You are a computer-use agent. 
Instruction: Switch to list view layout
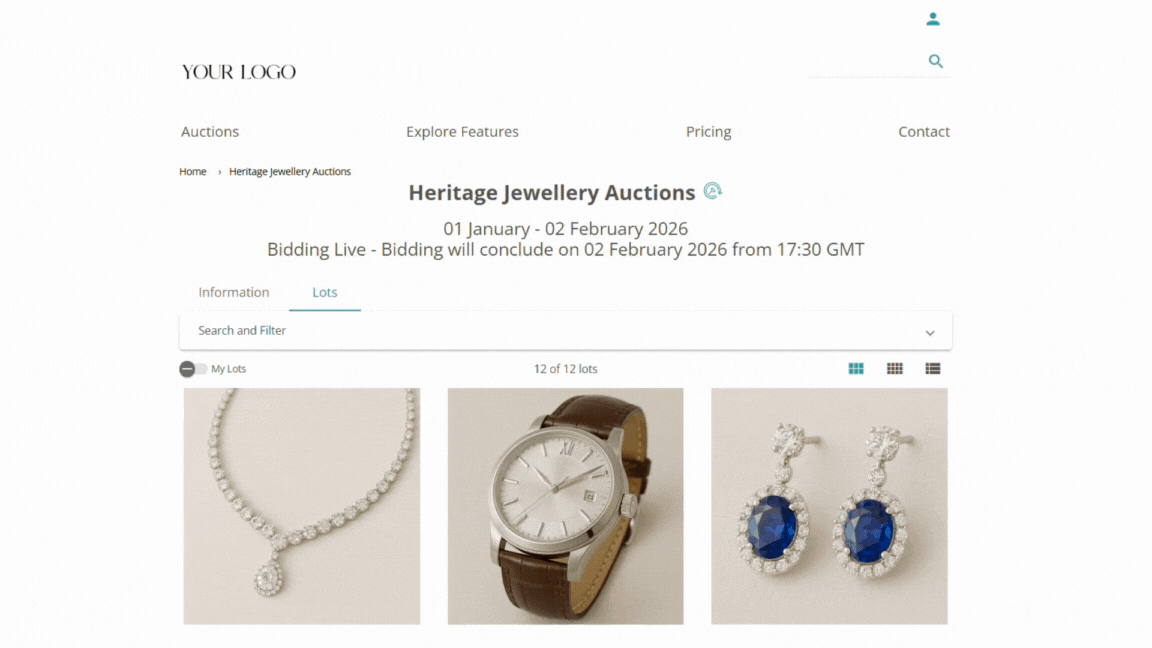click(933, 369)
